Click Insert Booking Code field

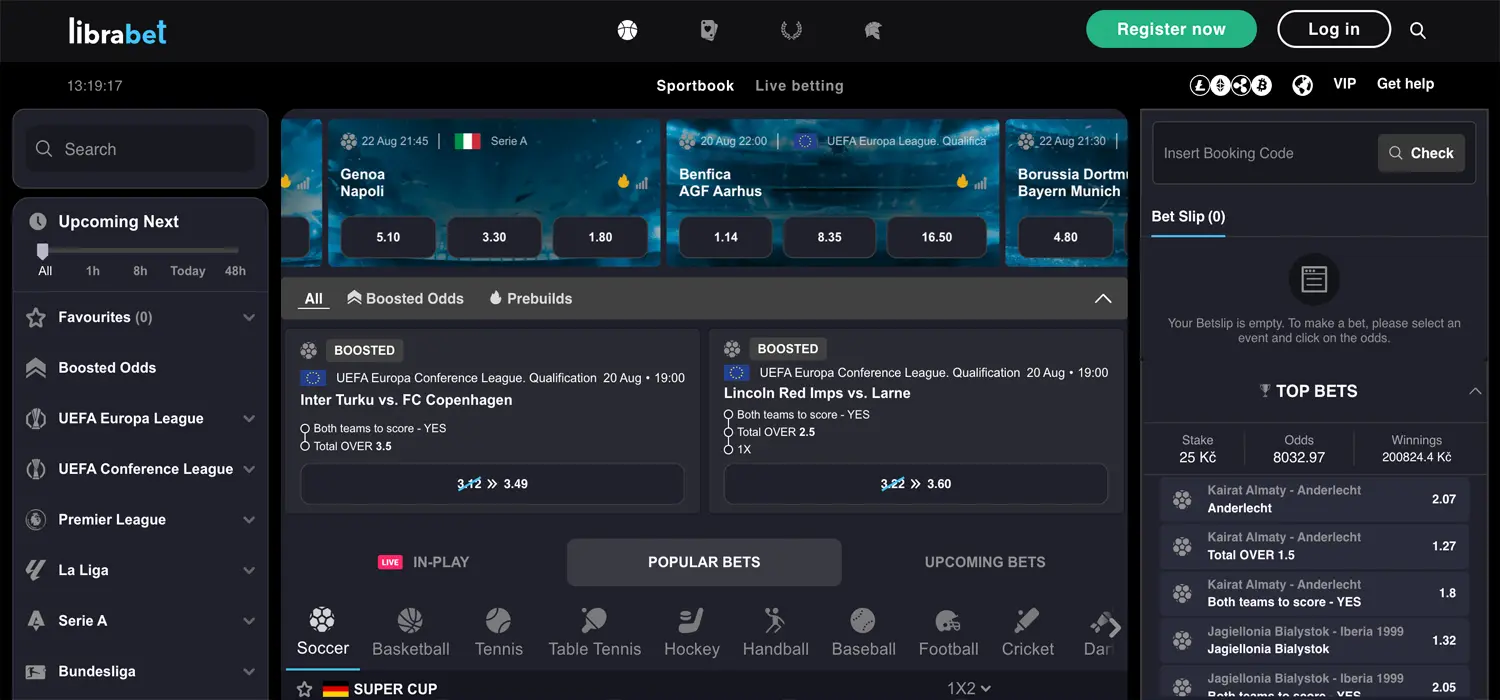click(x=1265, y=153)
